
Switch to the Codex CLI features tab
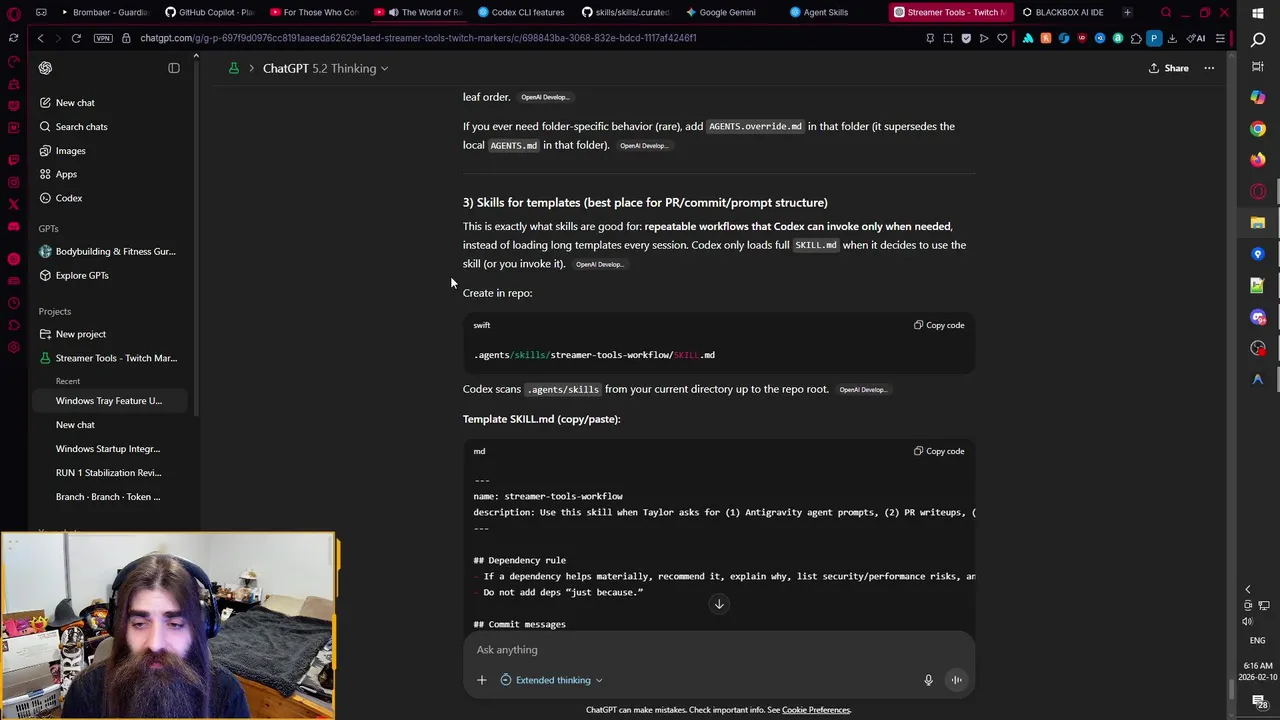point(521,12)
